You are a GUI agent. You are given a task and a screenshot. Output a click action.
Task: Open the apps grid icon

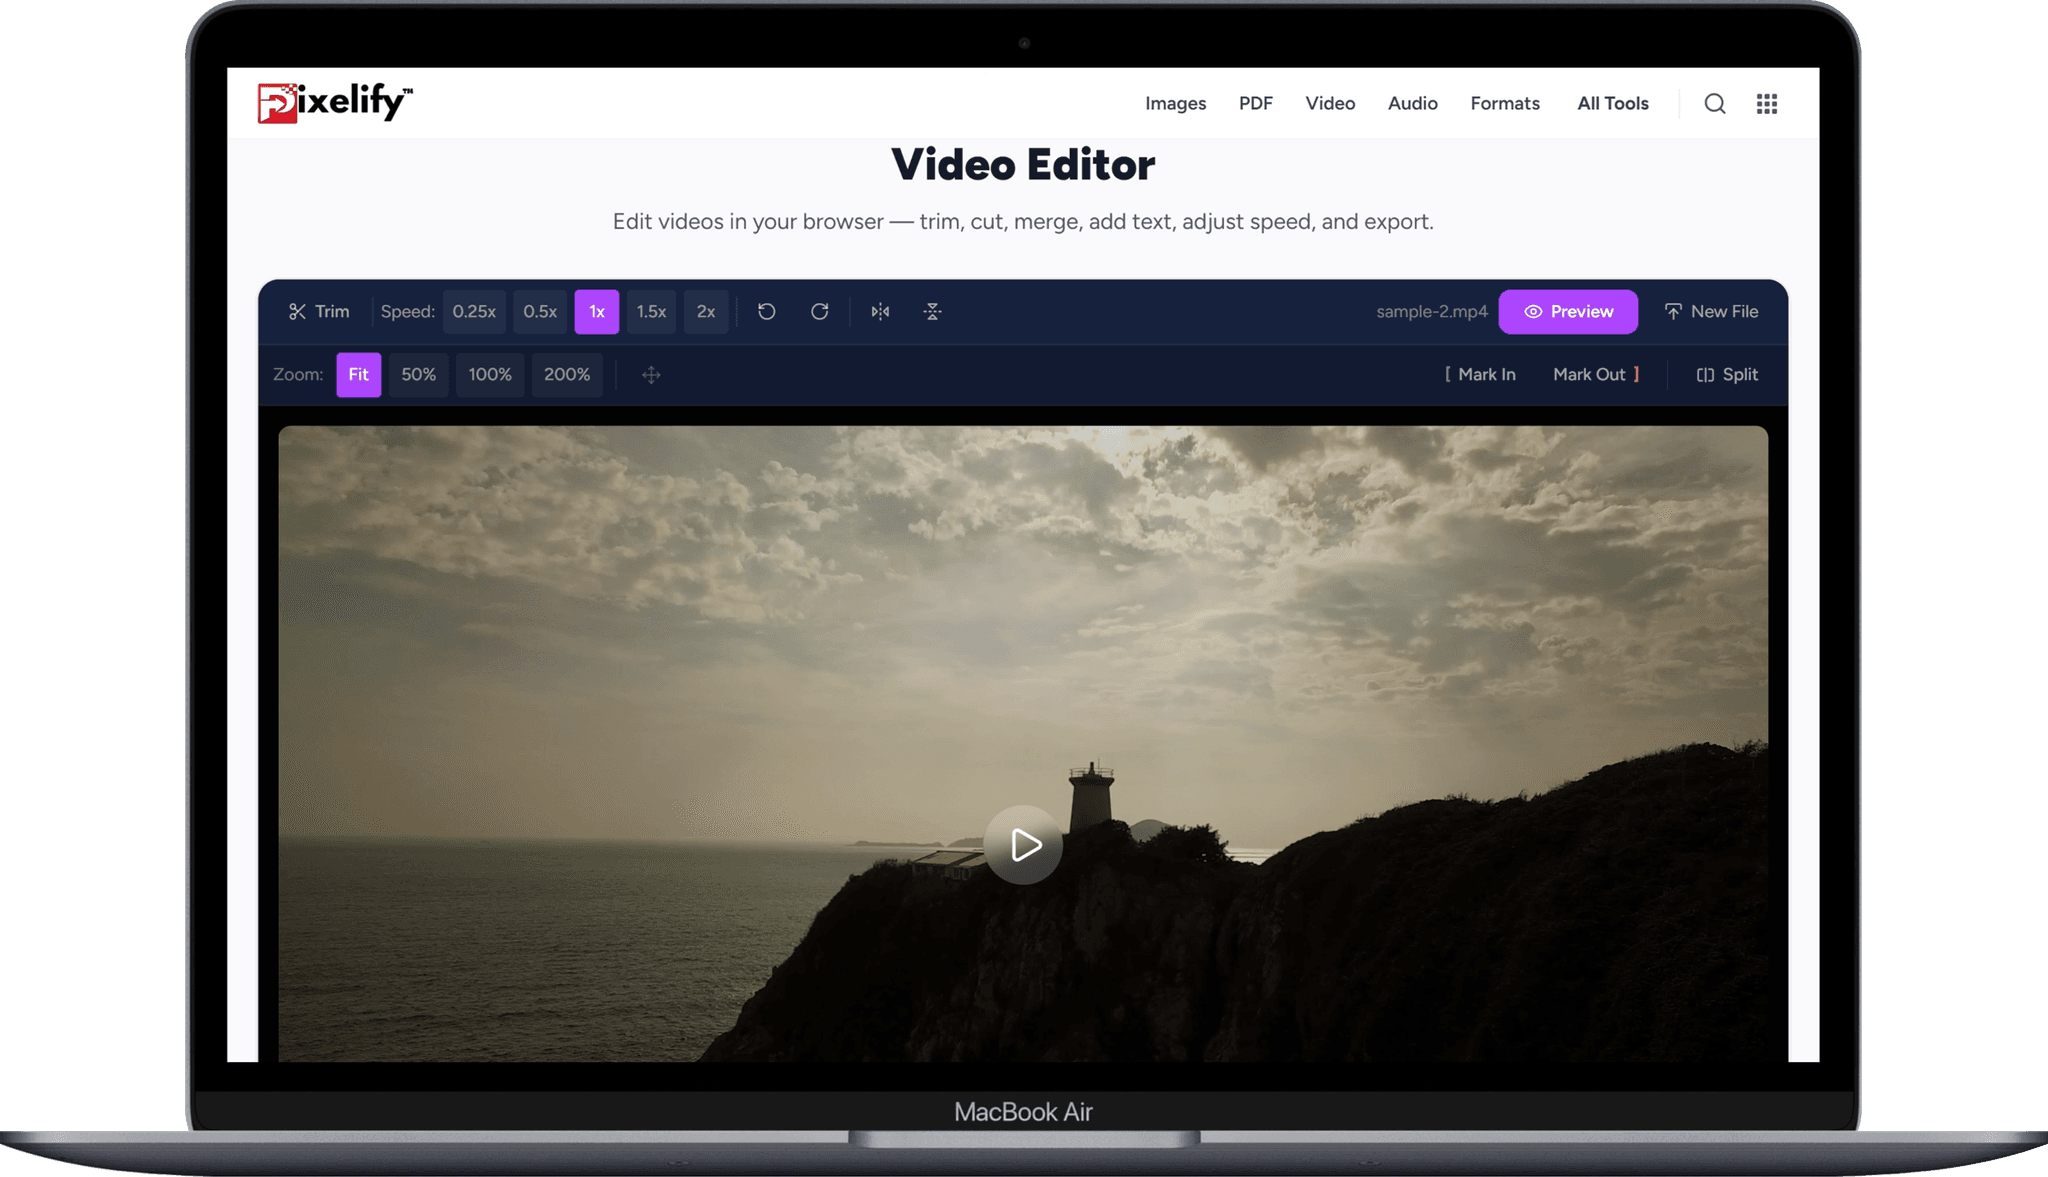[x=1767, y=103]
